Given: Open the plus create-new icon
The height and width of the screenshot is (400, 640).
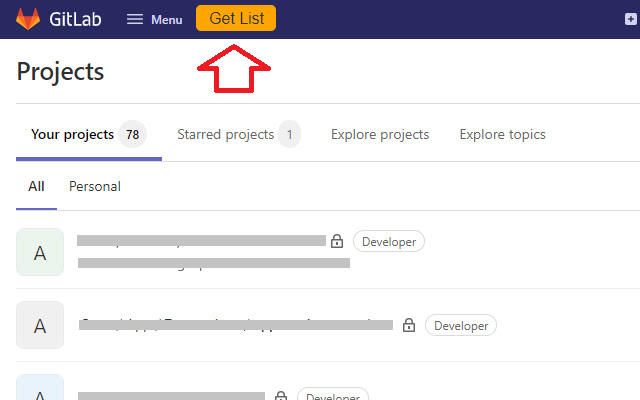Looking at the screenshot, I should pos(631,19).
